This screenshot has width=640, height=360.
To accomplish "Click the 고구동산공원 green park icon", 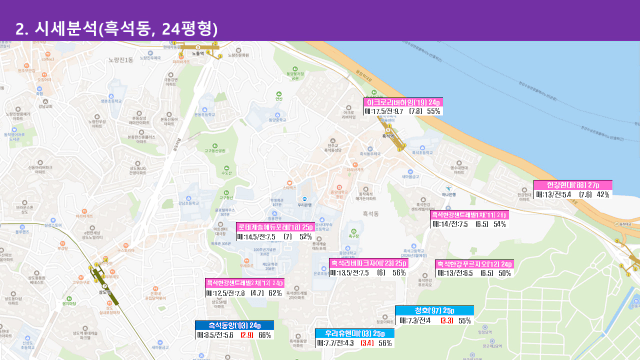I will [215, 146].
